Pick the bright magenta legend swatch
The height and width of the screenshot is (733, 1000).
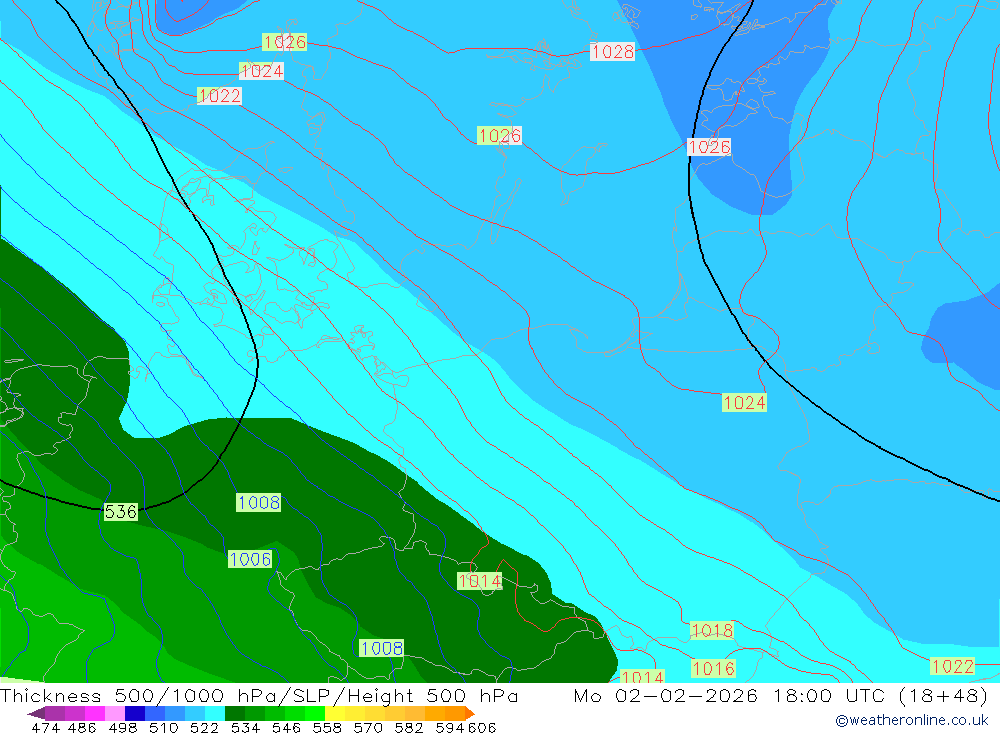click(94, 713)
